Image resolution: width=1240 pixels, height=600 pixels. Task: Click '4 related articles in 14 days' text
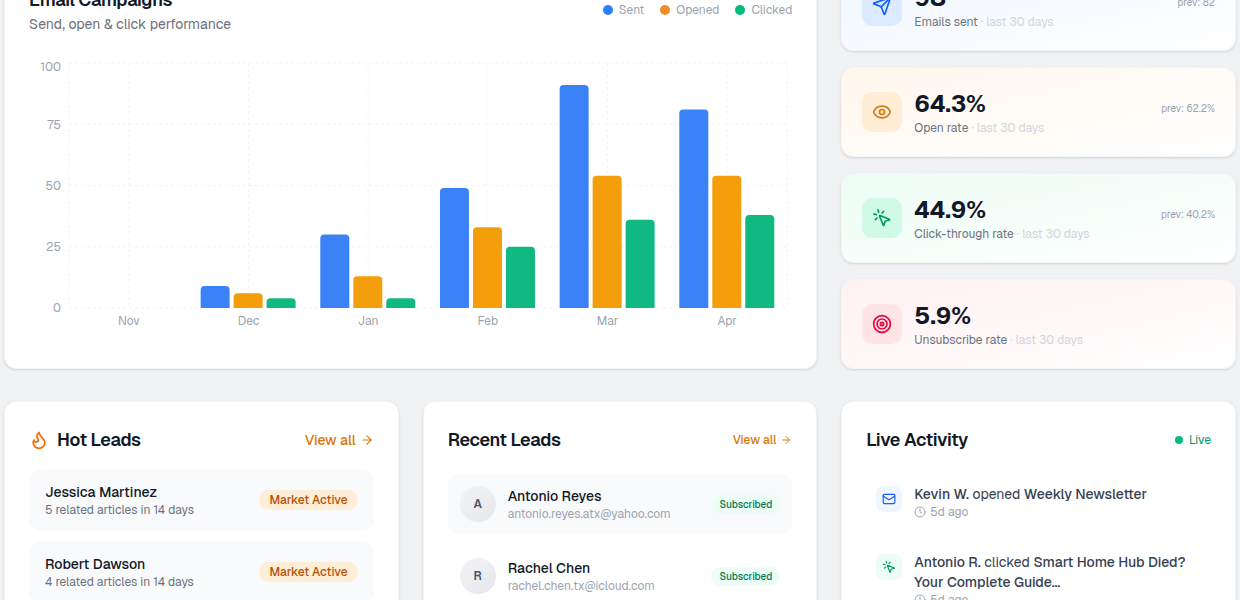tap(119, 582)
